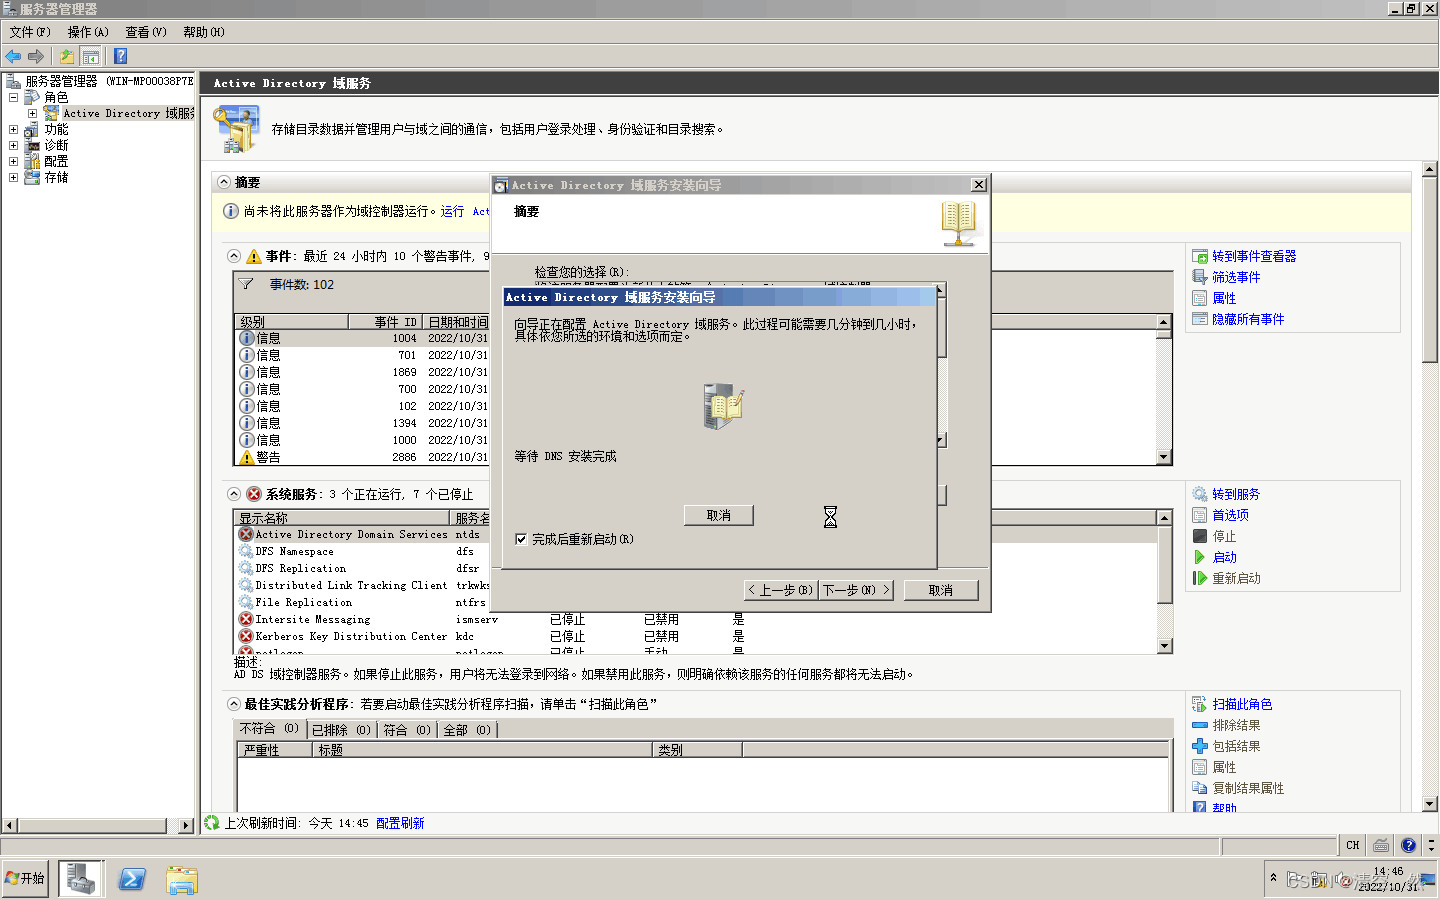Click the 包括结果 plus icon

tap(1200, 746)
